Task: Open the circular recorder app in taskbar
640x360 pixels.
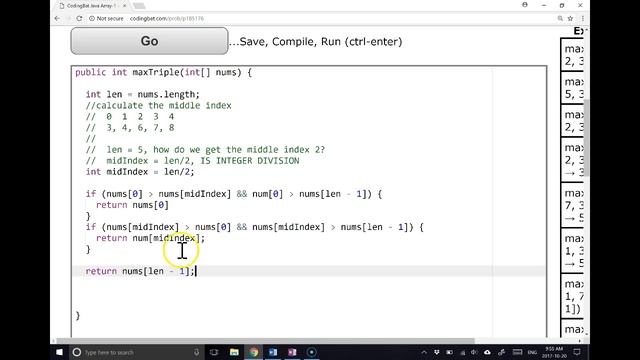Action: pos(311,352)
